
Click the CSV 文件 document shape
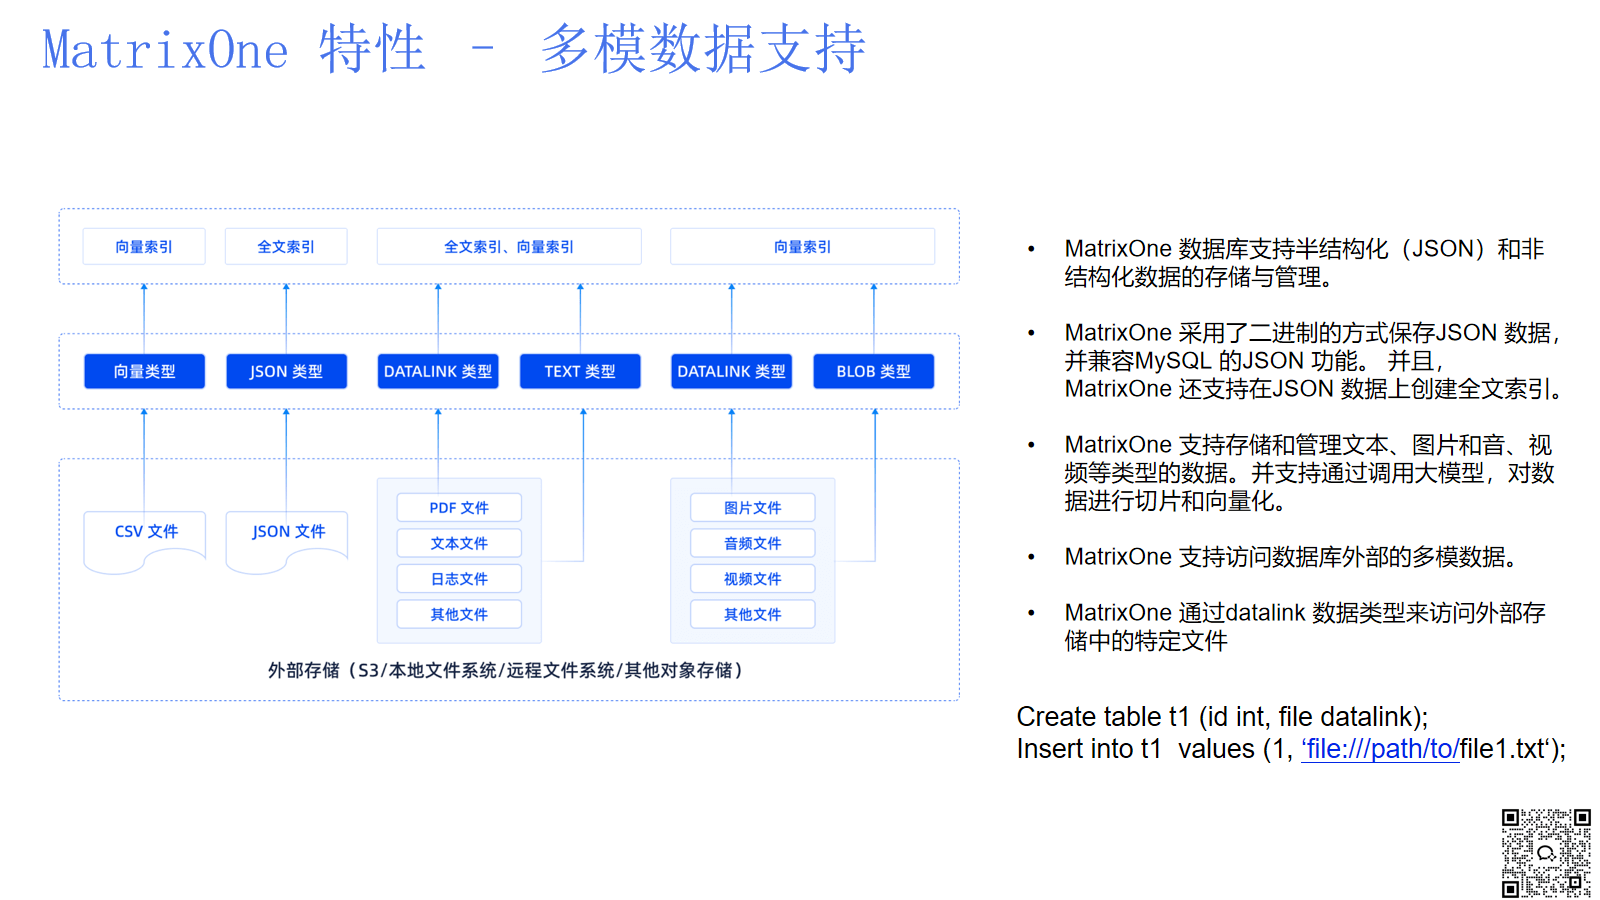click(145, 541)
